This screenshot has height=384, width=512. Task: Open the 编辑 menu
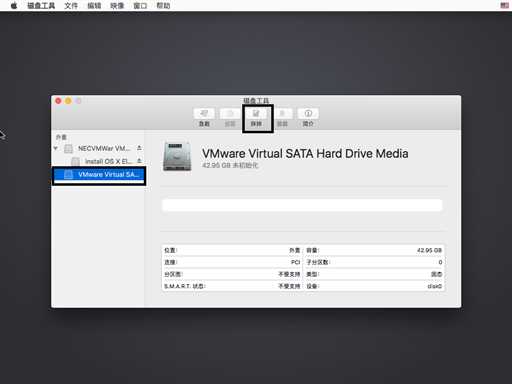coord(94,6)
